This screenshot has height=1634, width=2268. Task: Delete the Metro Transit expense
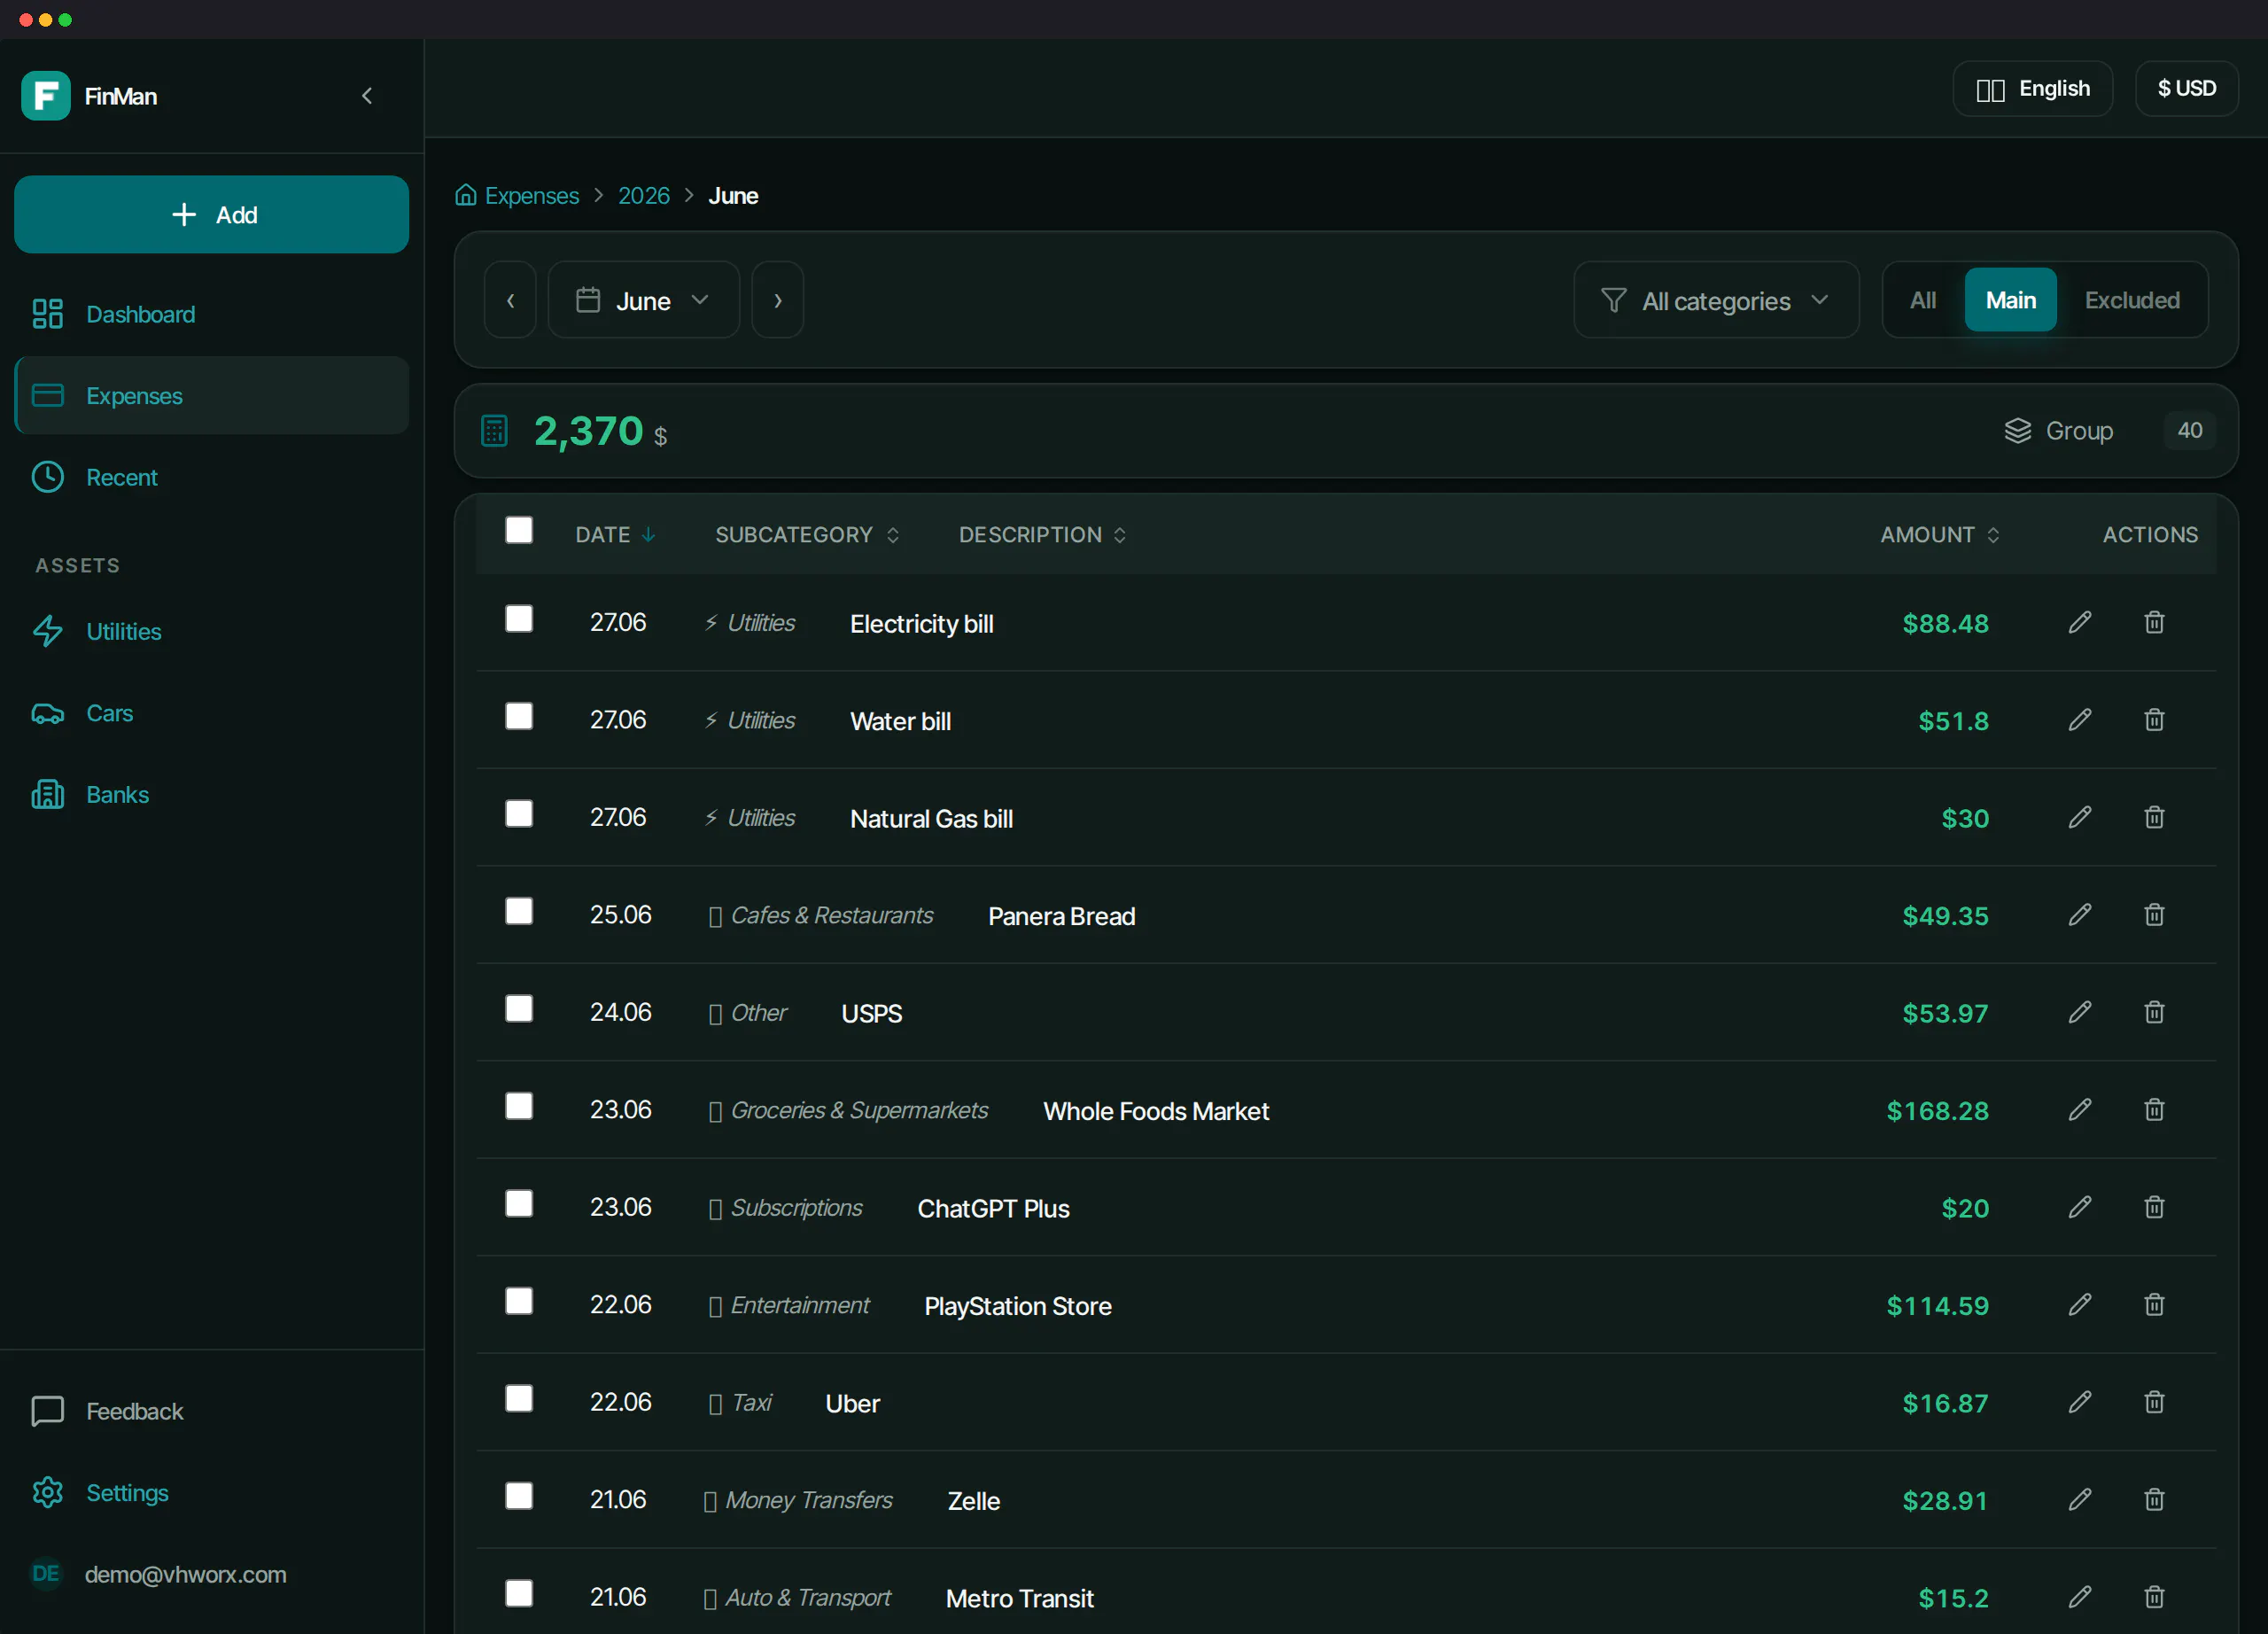(2154, 1597)
